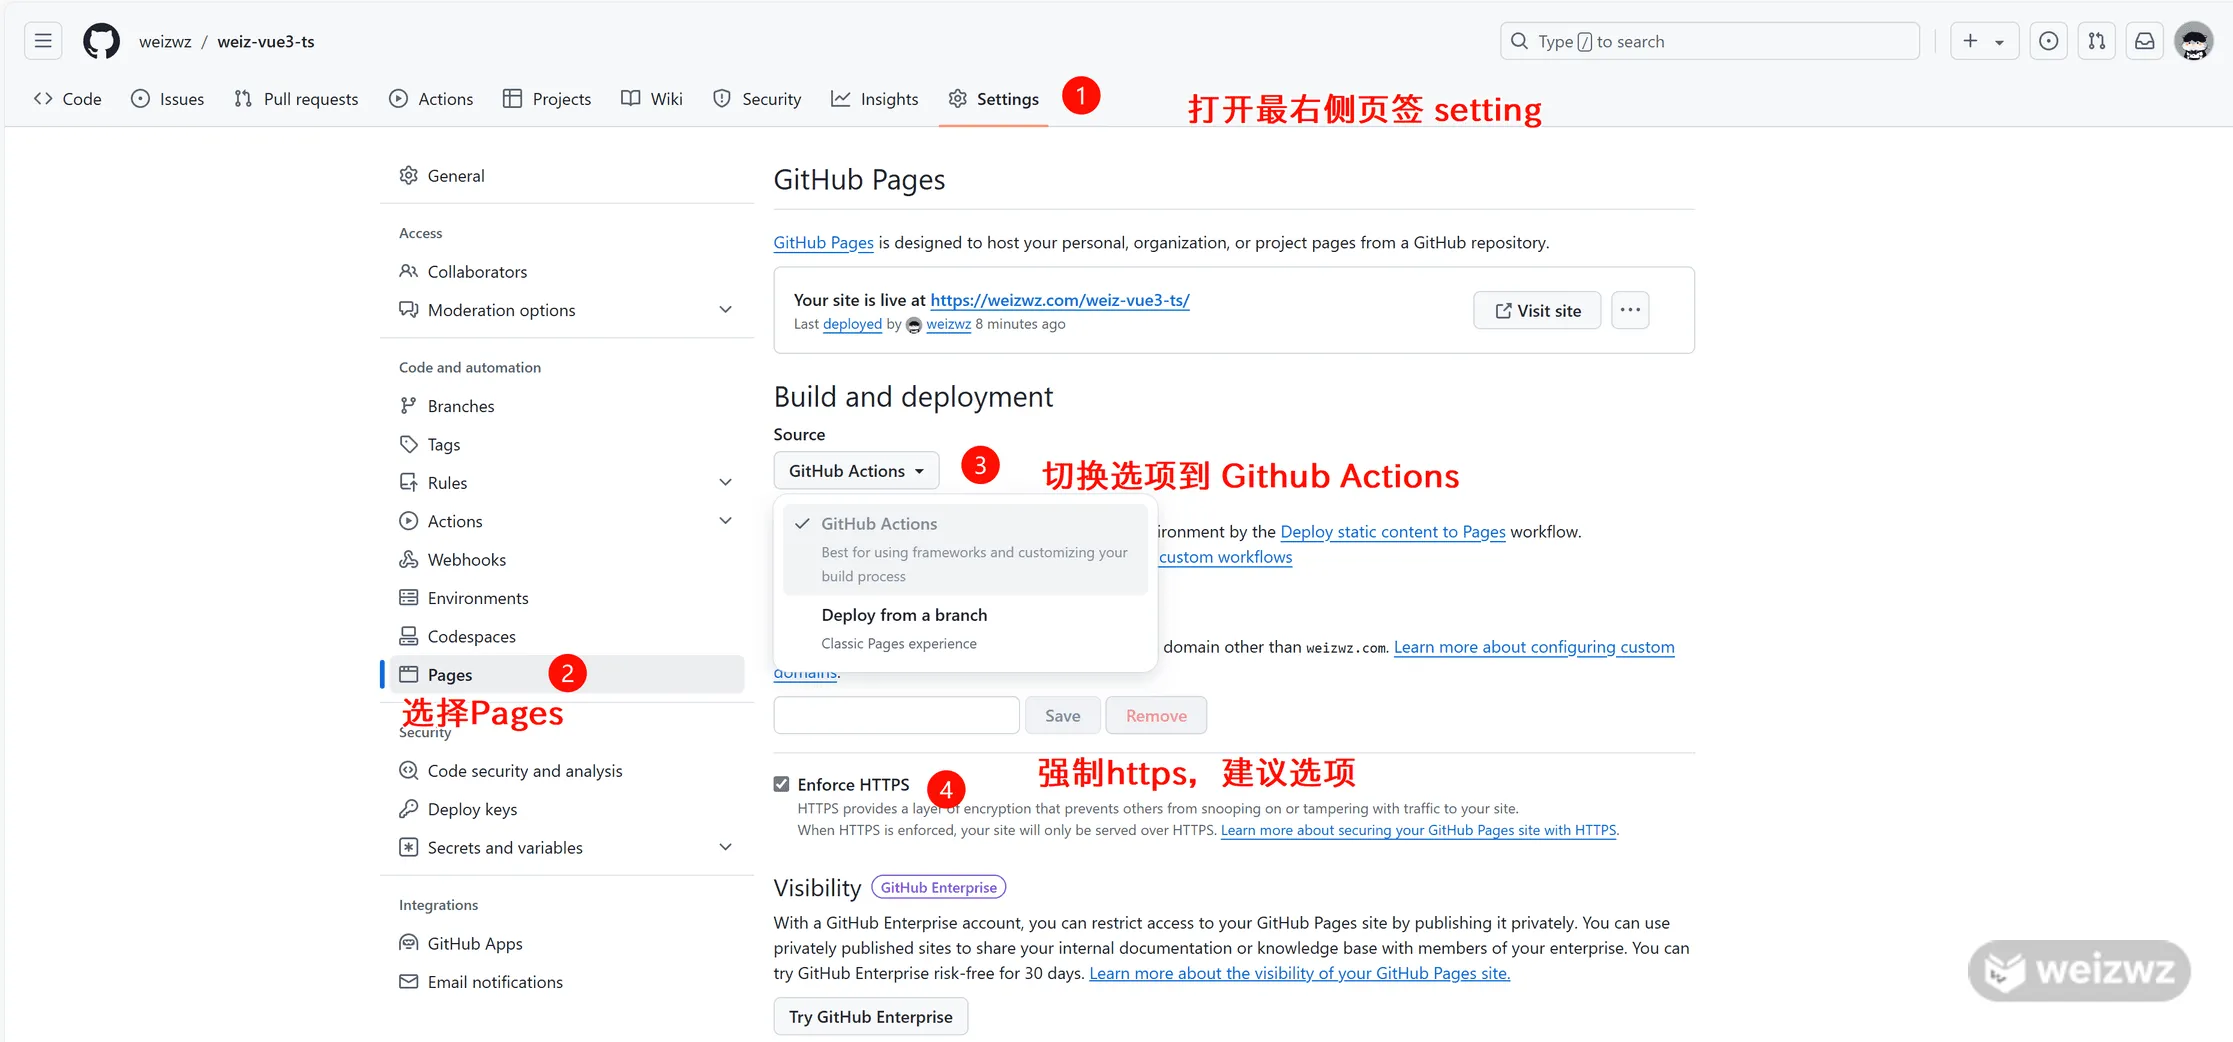Open the pull requests header icon
The width and height of the screenshot is (2233, 1042).
(x=2097, y=41)
